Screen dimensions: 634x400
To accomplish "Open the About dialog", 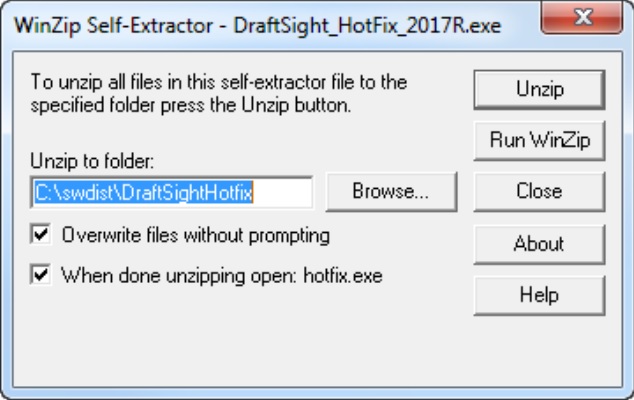I will point(539,244).
